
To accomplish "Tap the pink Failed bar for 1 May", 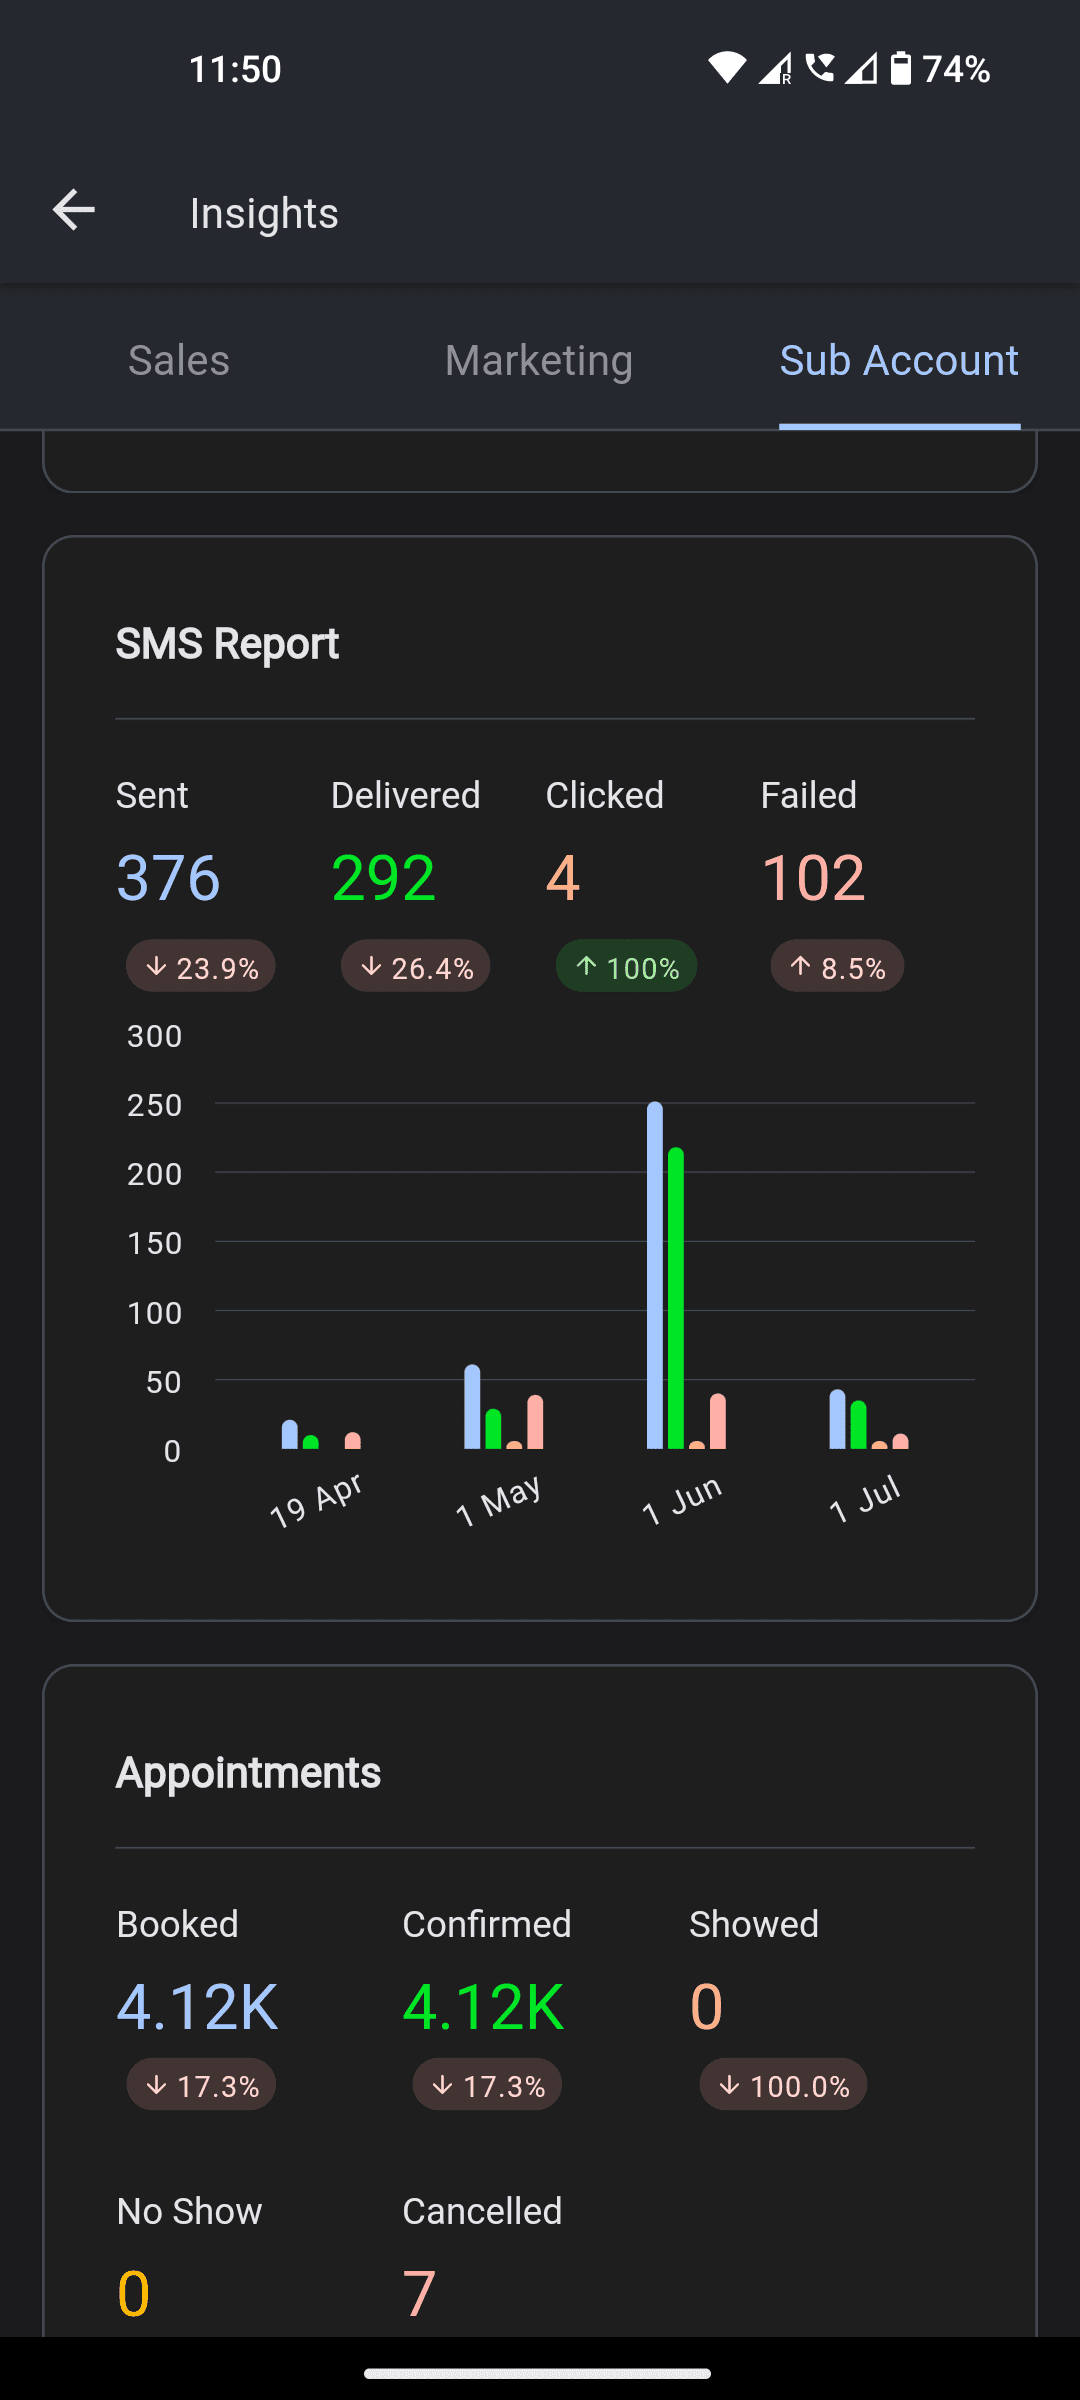I will (535, 1422).
